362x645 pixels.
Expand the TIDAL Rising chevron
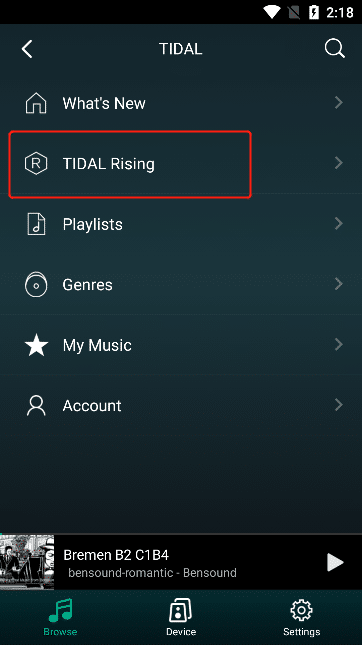(339, 163)
